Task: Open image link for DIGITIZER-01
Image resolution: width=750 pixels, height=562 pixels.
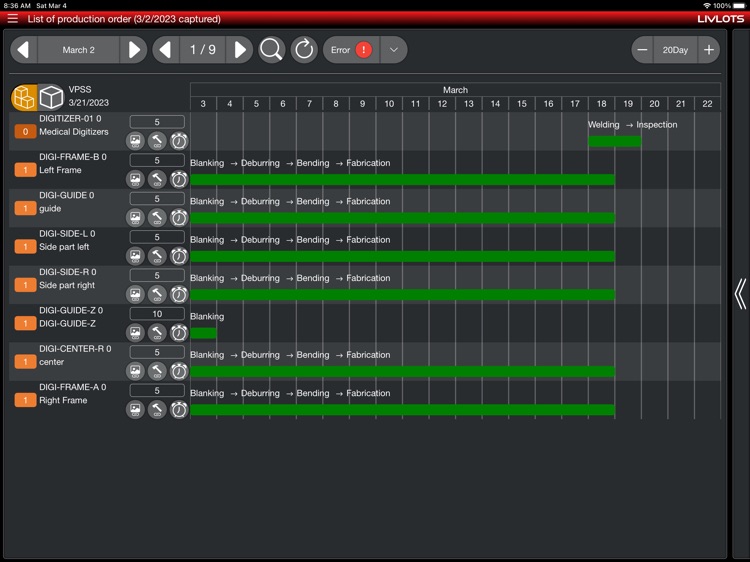Action: point(135,141)
